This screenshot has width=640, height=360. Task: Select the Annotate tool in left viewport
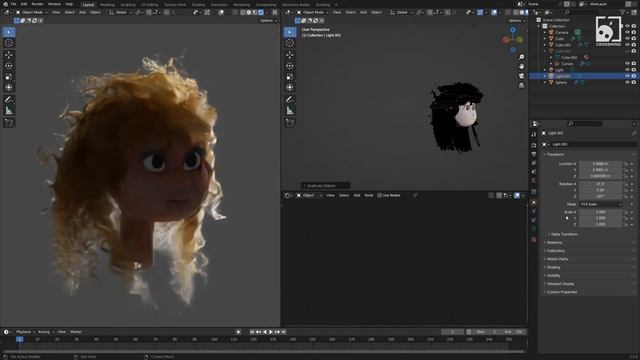[9, 100]
